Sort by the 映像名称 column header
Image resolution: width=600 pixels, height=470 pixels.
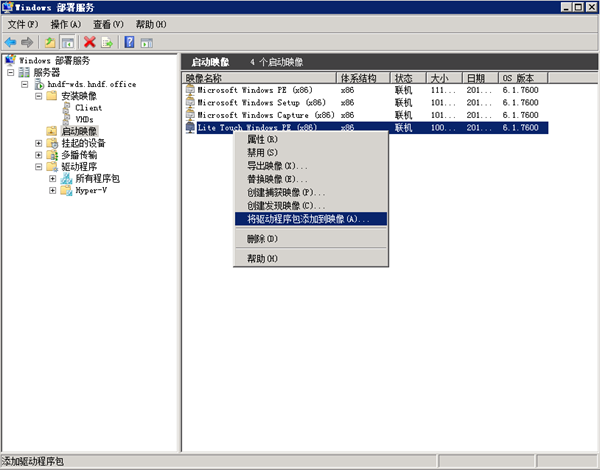[x=259, y=78]
